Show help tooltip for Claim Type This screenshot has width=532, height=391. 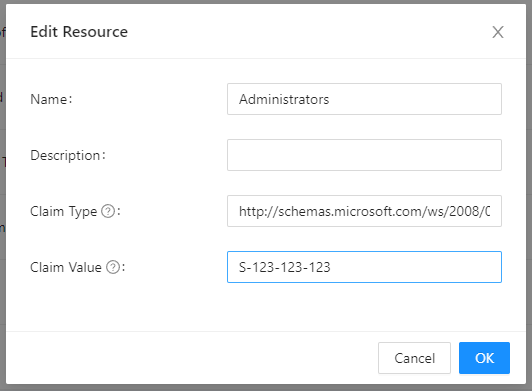[x=108, y=211]
